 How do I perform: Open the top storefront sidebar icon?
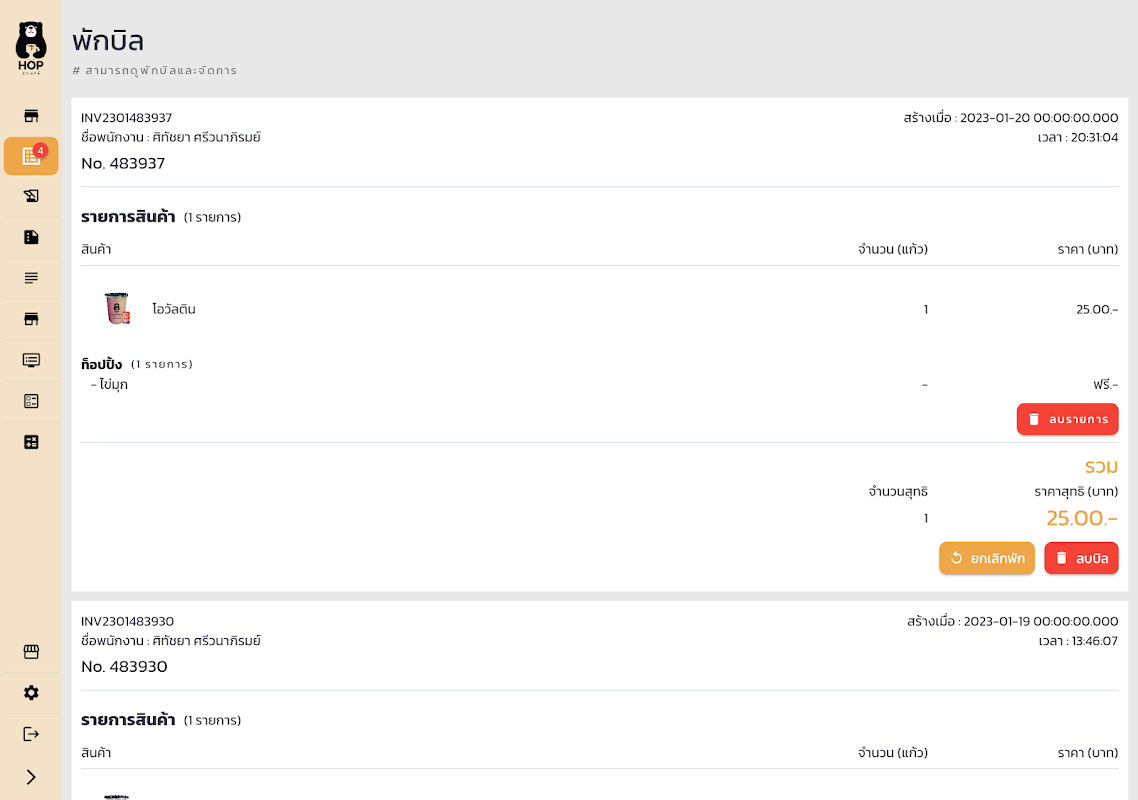tap(31, 116)
